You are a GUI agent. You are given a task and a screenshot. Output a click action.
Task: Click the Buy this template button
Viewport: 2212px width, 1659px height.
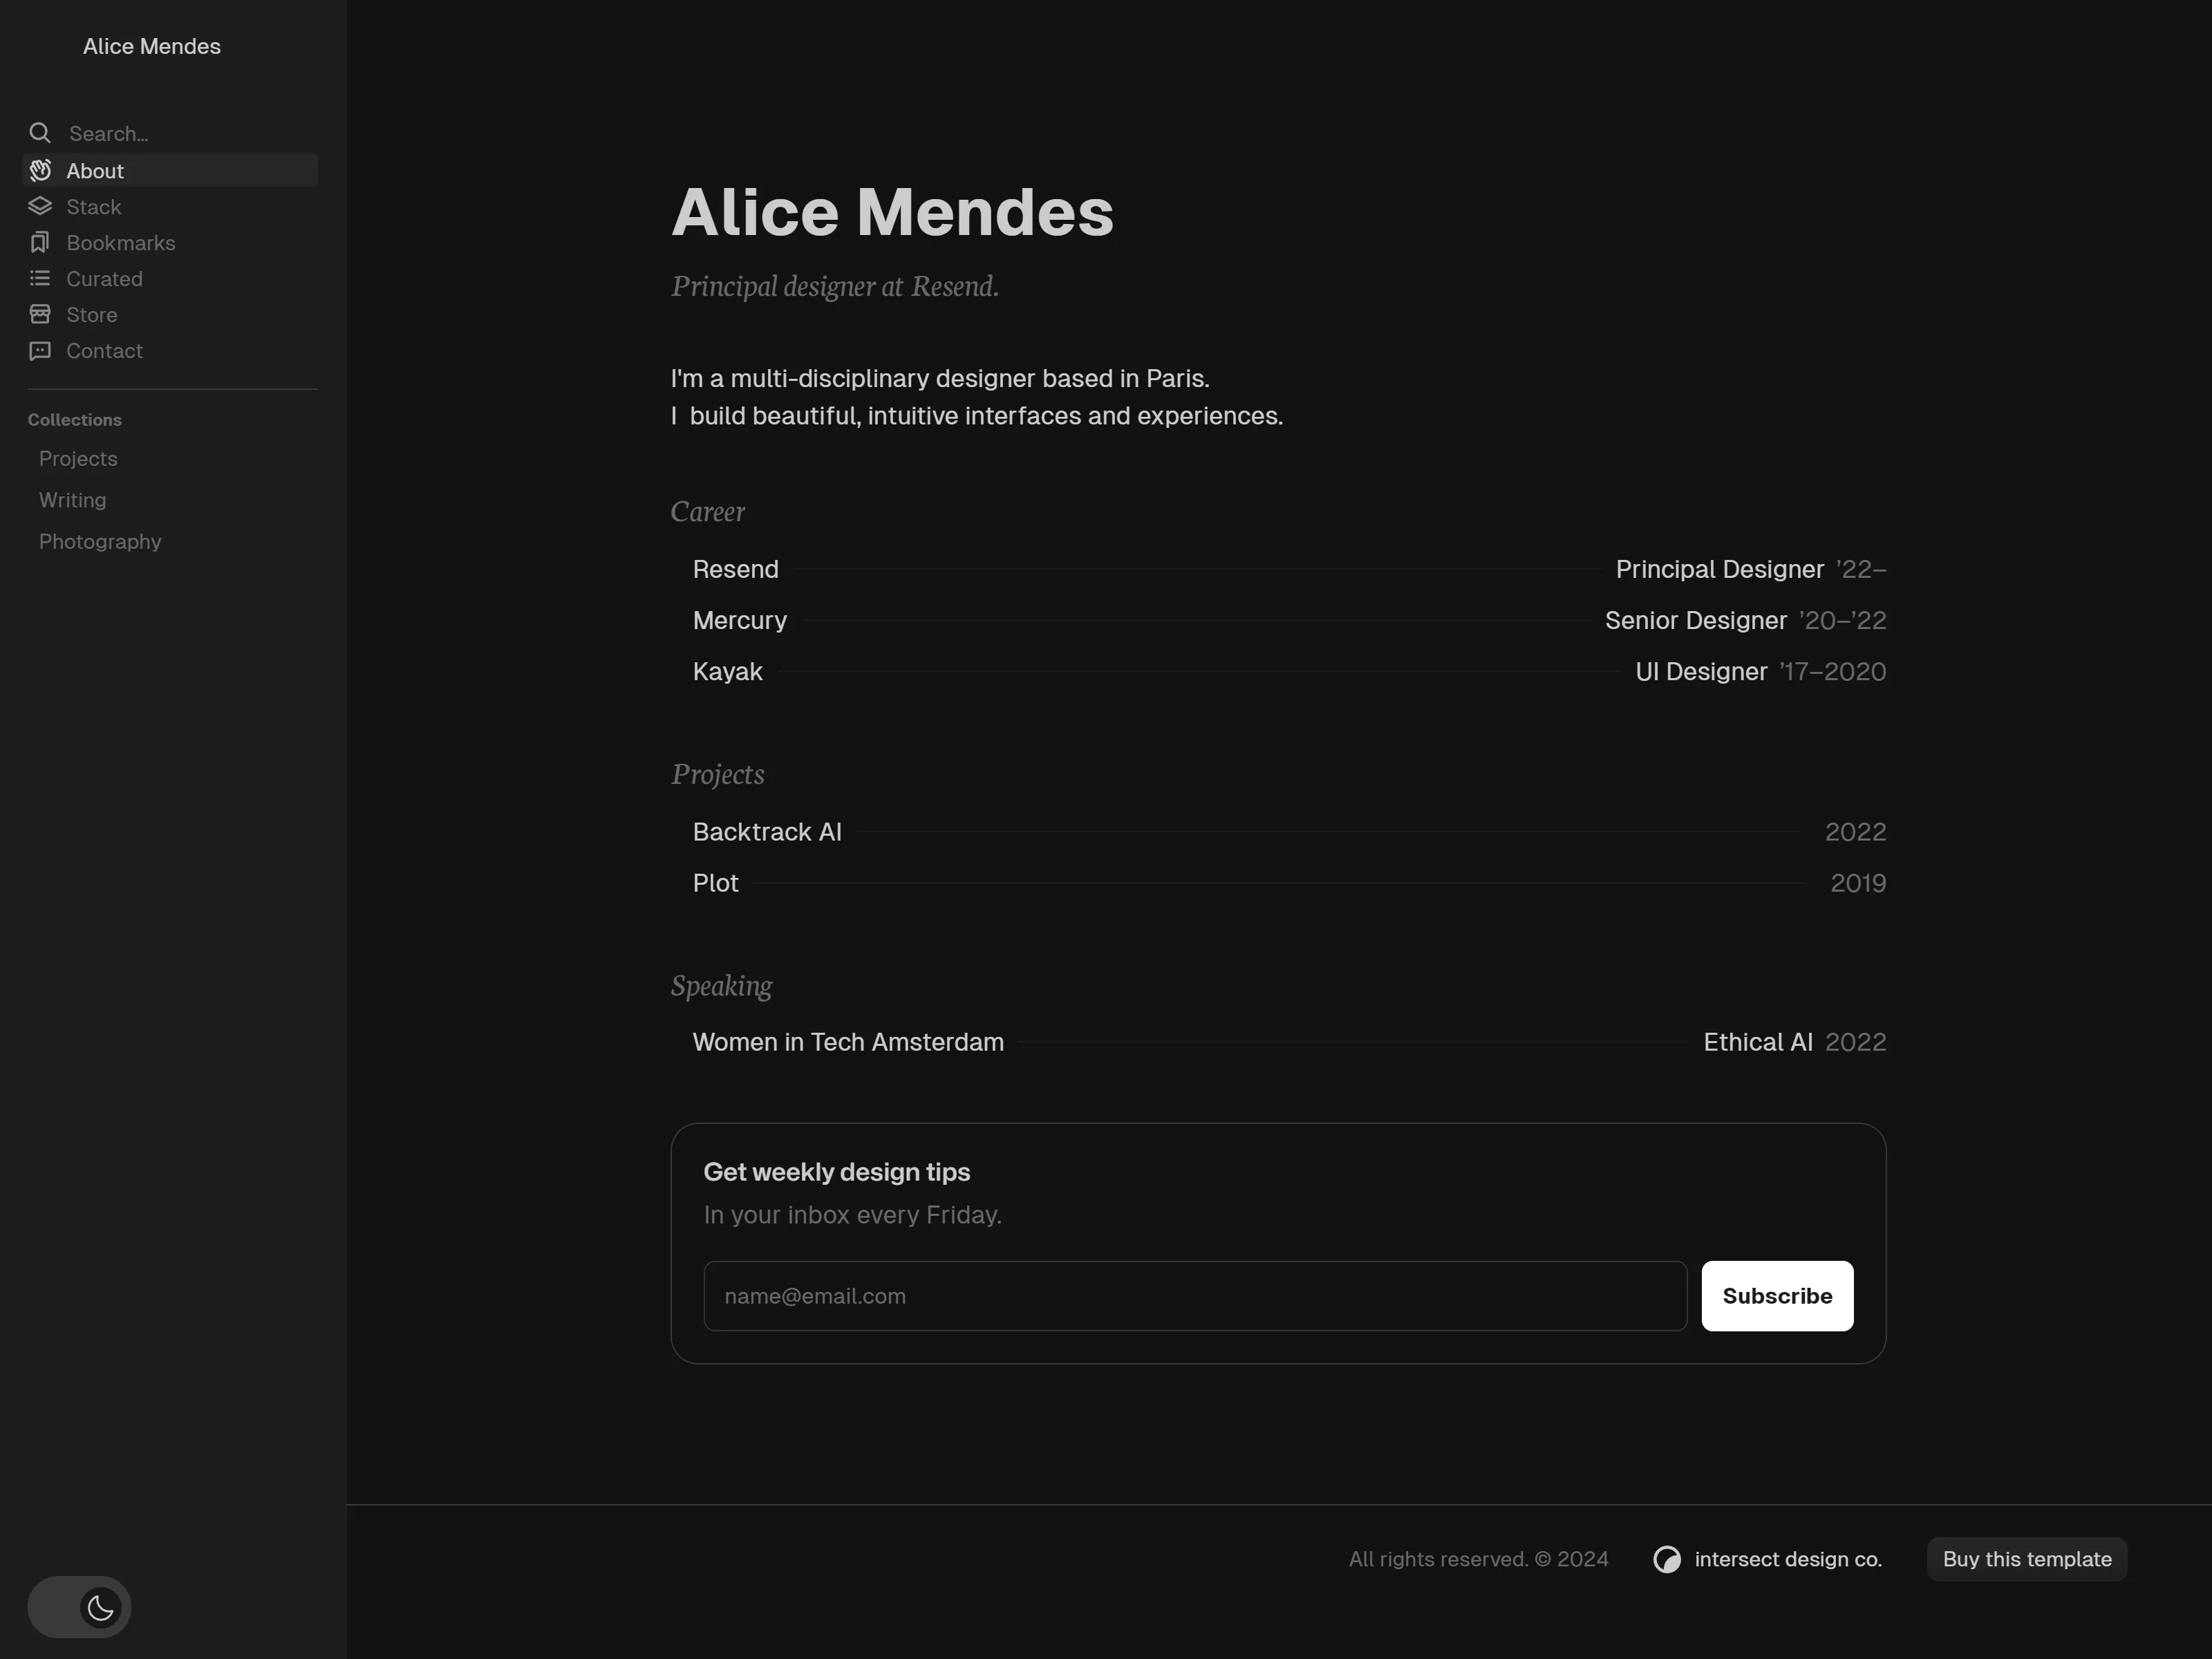[x=2027, y=1559]
